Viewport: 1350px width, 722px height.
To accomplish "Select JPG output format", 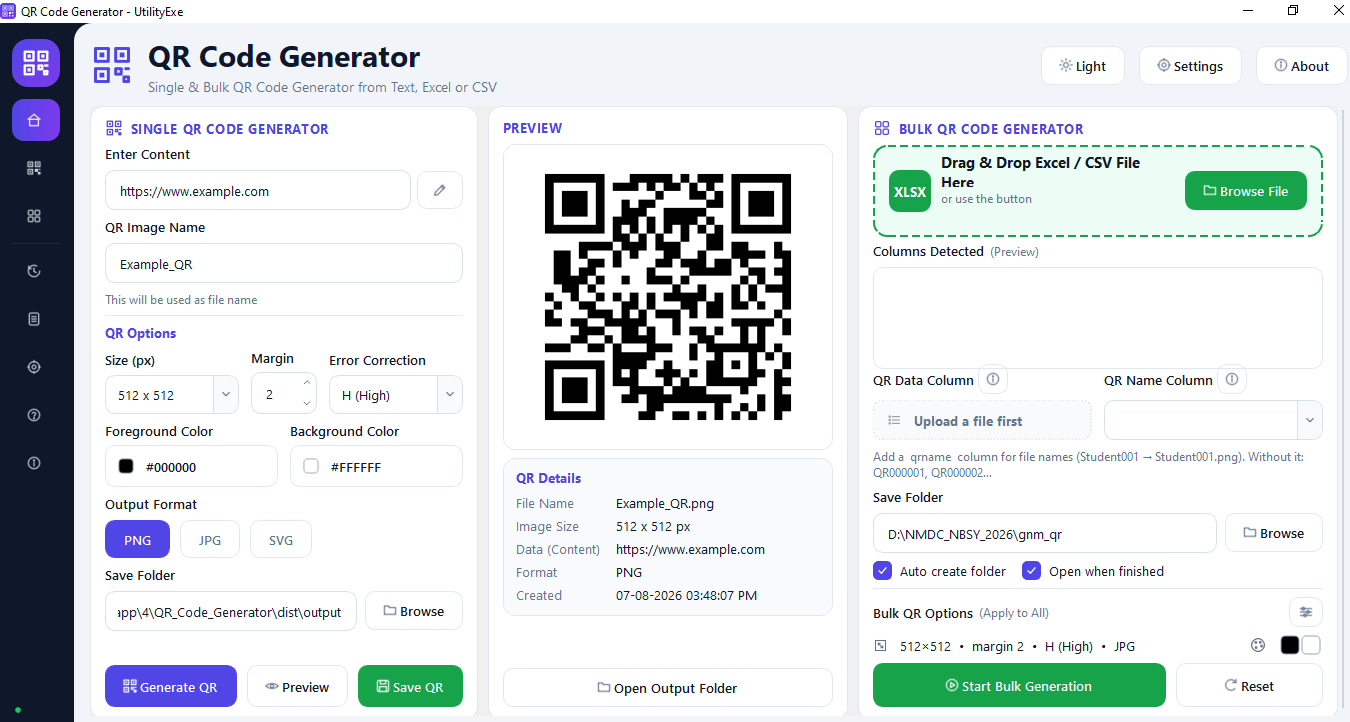I will tap(210, 540).
